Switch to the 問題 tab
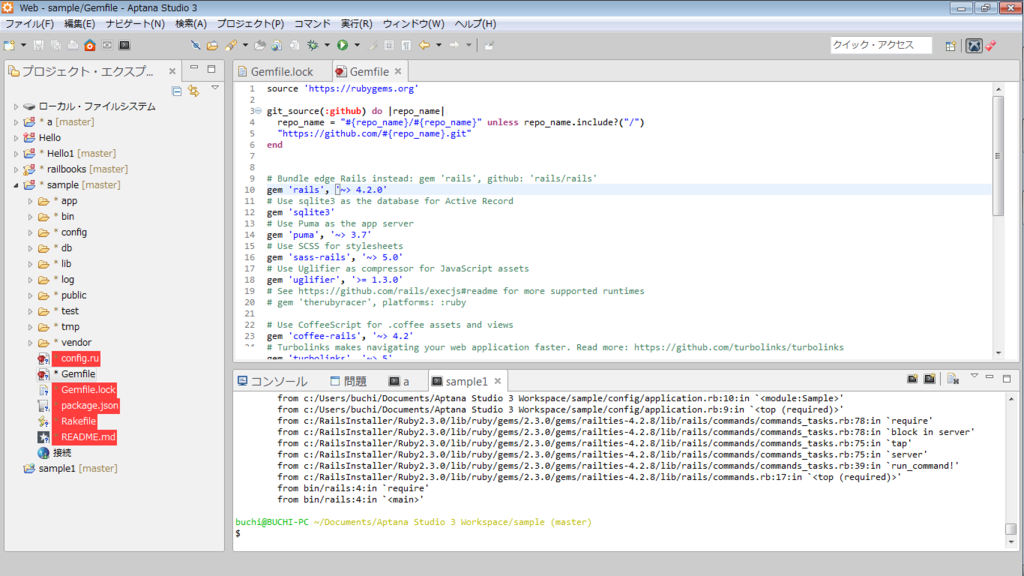 (x=349, y=381)
